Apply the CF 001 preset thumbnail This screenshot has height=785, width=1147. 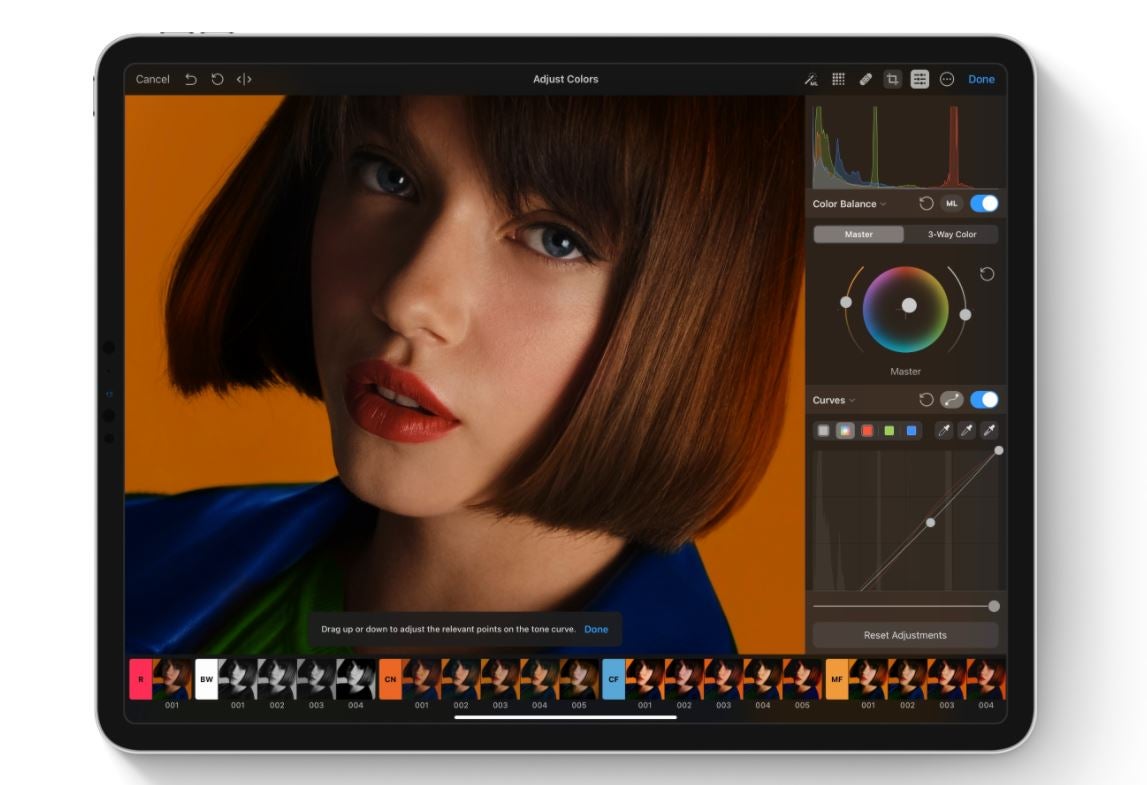pos(644,679)
